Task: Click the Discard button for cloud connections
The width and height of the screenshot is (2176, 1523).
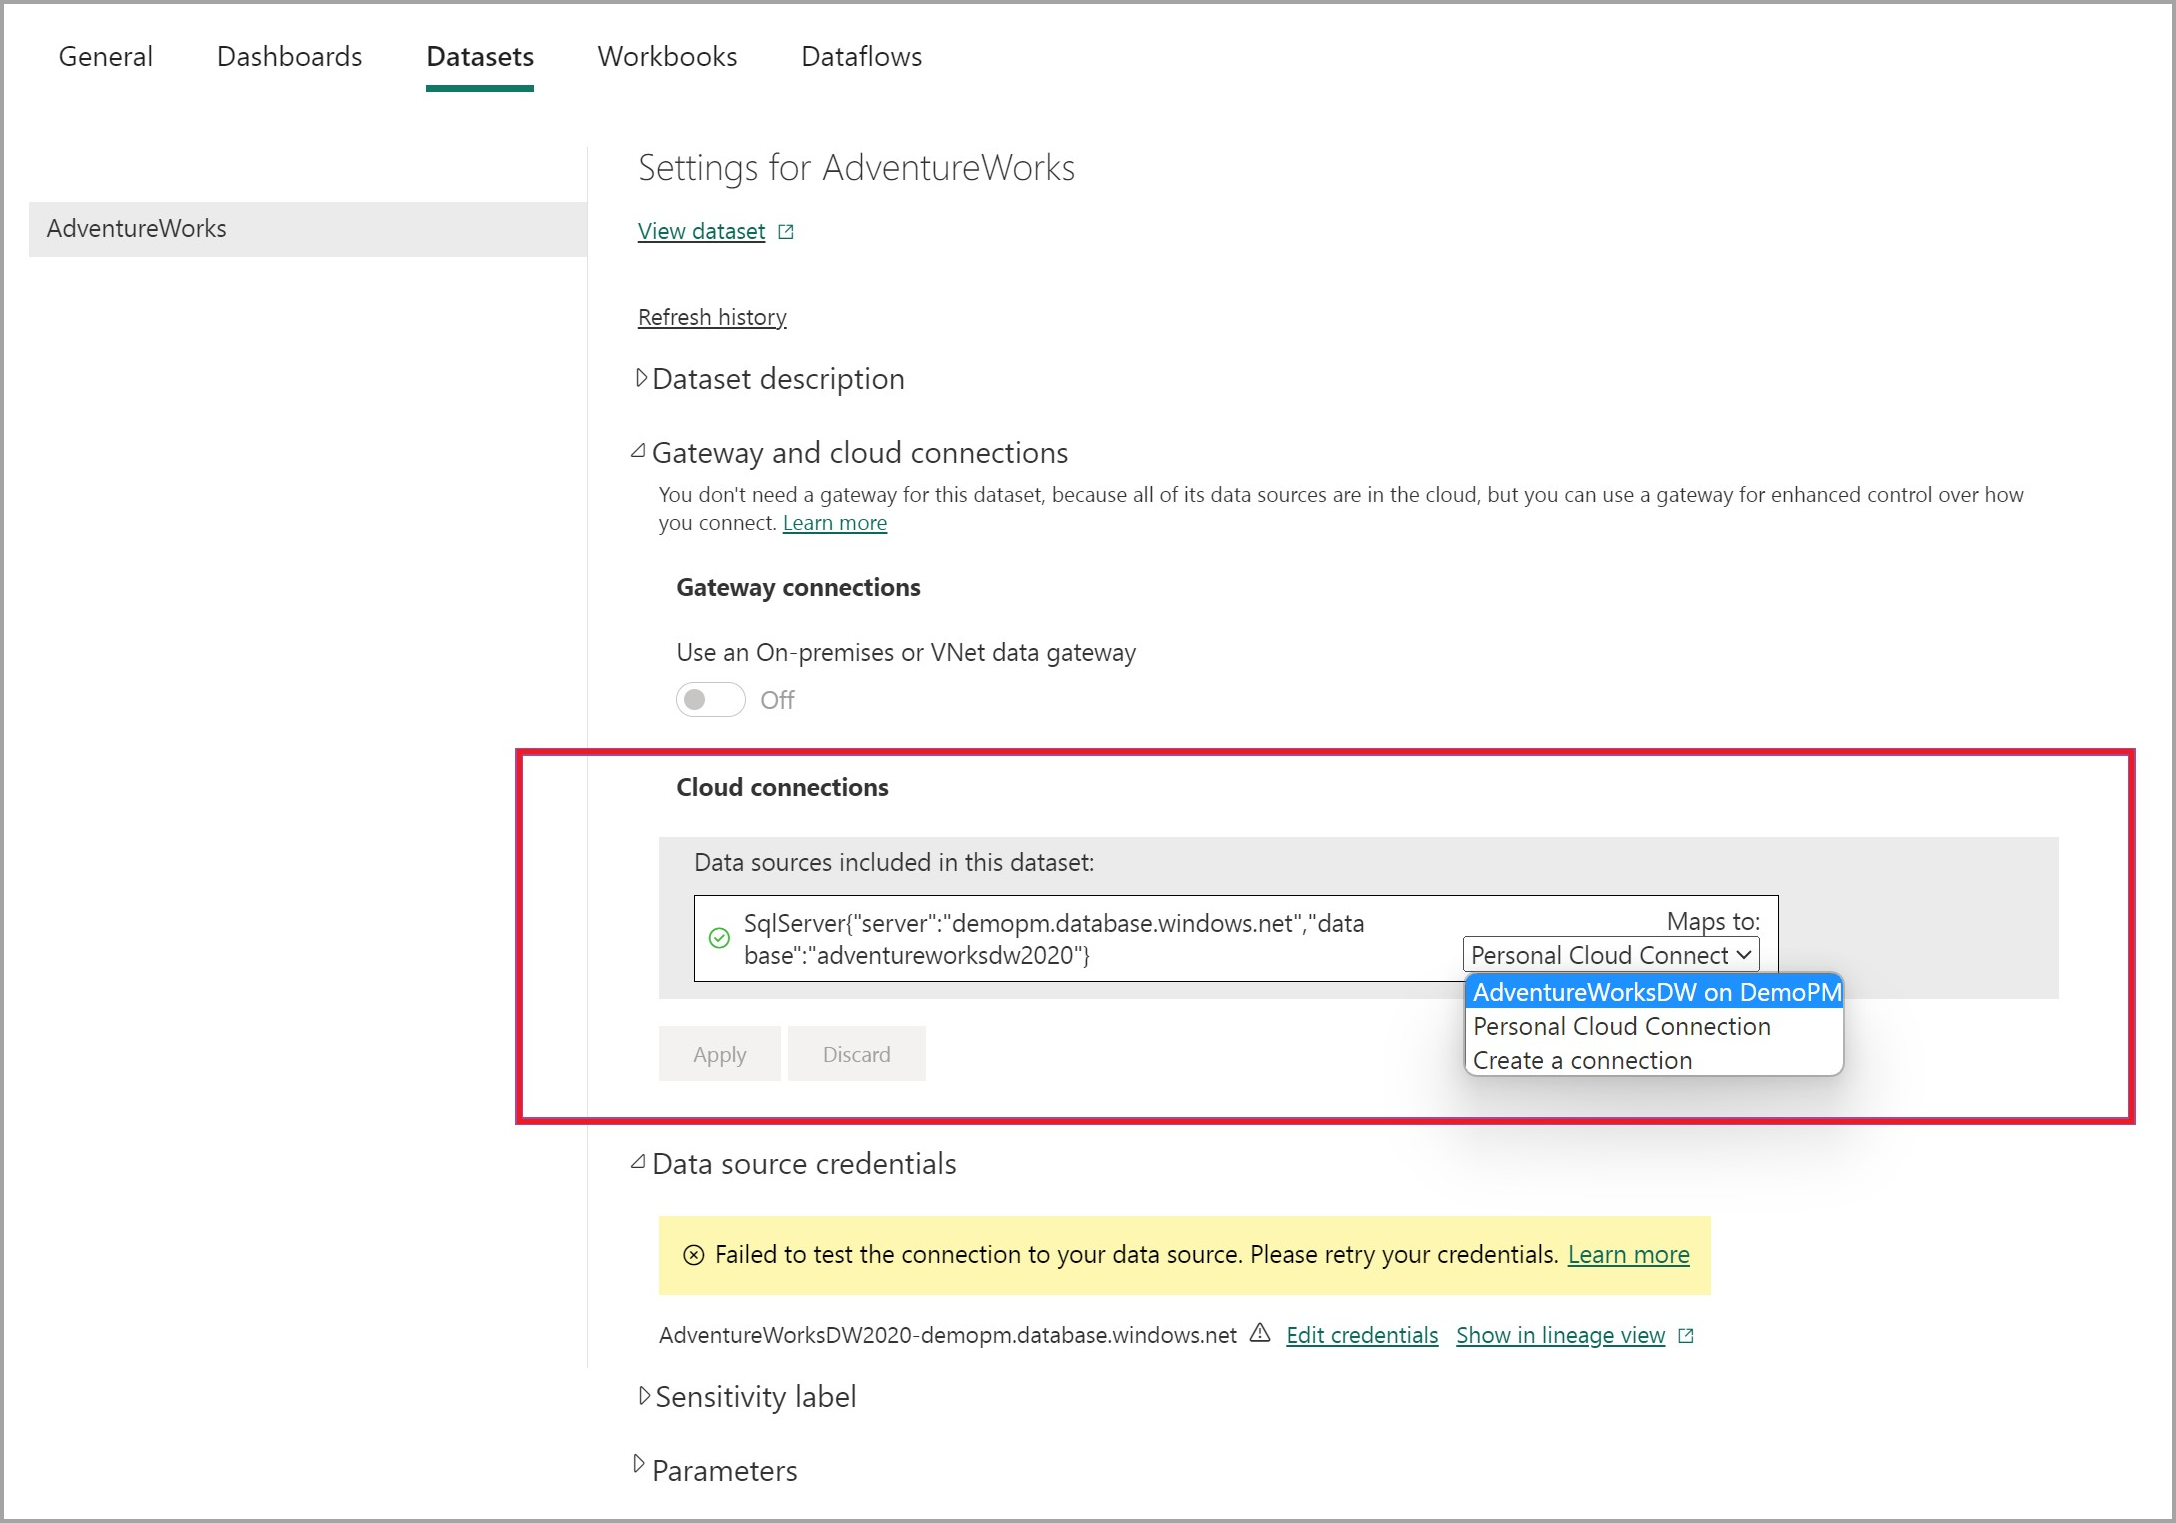Action: [x=857, y=1053]
